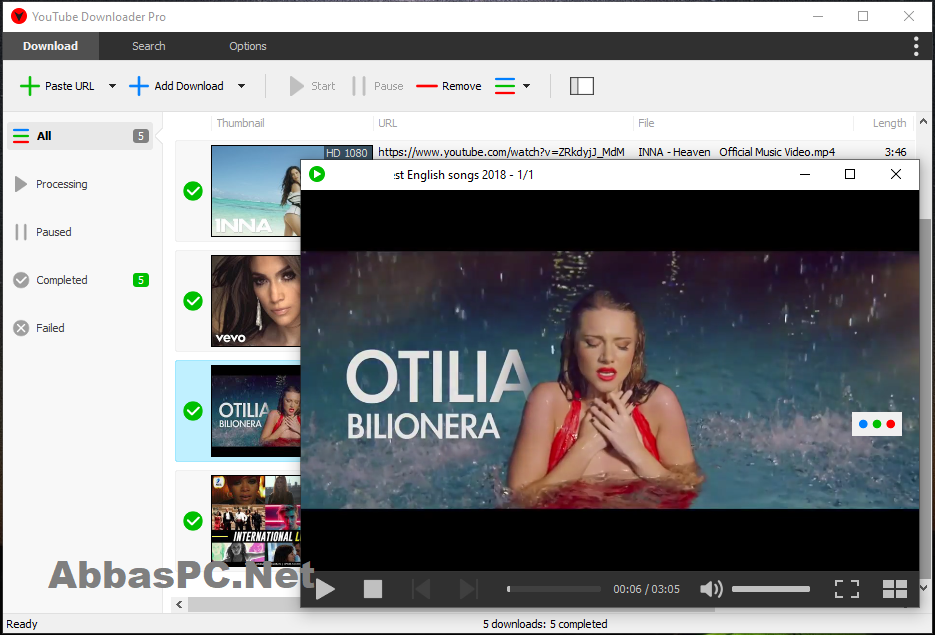The width and height of the screenshot is (935, 635).
Task: Expand the dropdown arrow beside colored list icon
Action: 527,86
